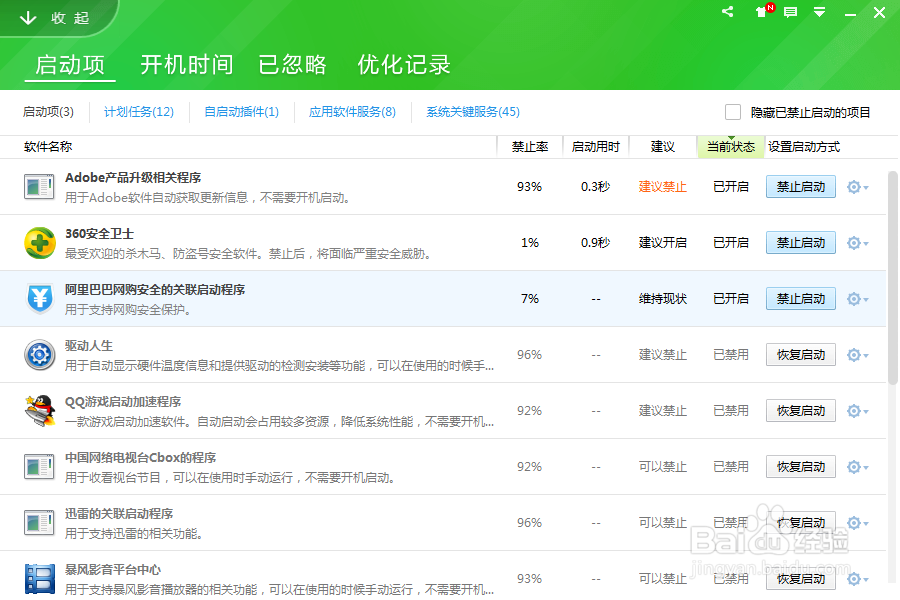
Task: Open settings gear for 暴风影音 row
Action: [x=858, y=579]
